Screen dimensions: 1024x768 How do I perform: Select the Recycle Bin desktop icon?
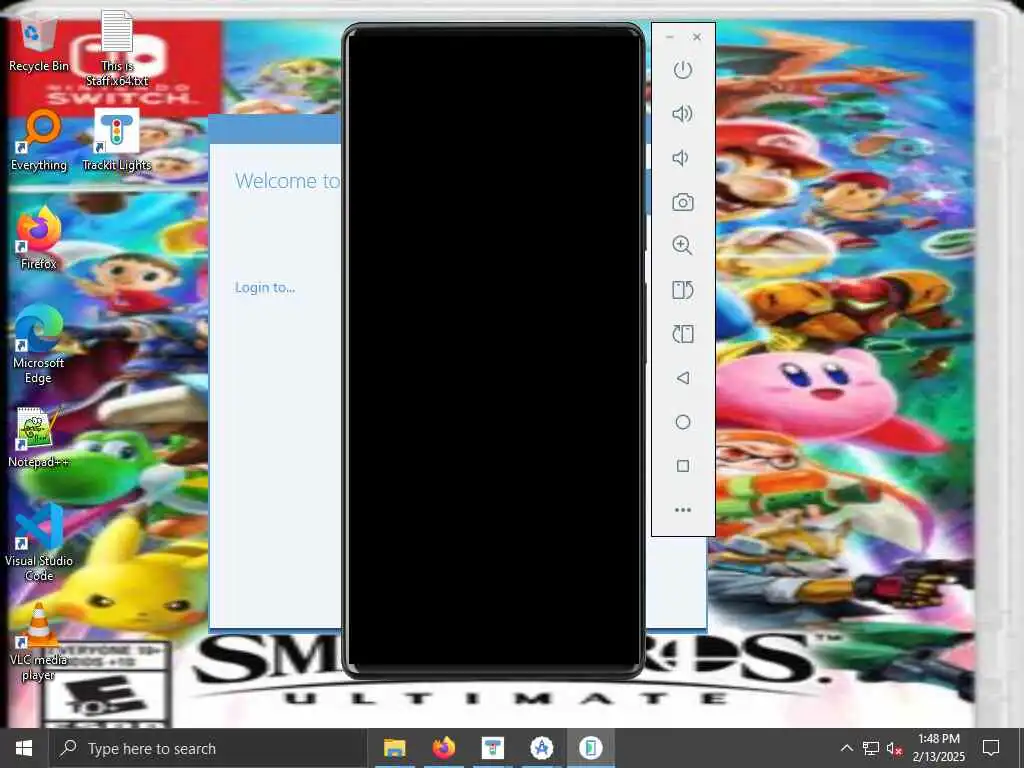pyautogui.click(x=39, y=43)
